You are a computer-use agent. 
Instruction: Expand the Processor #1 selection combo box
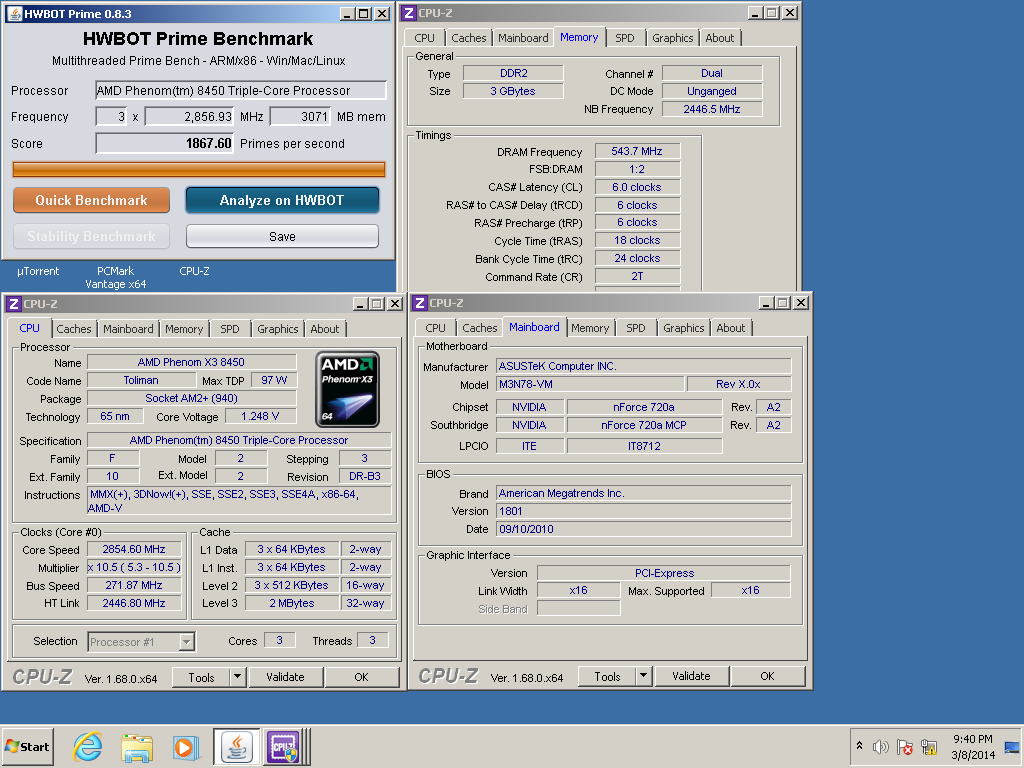(x=187, y=642)
